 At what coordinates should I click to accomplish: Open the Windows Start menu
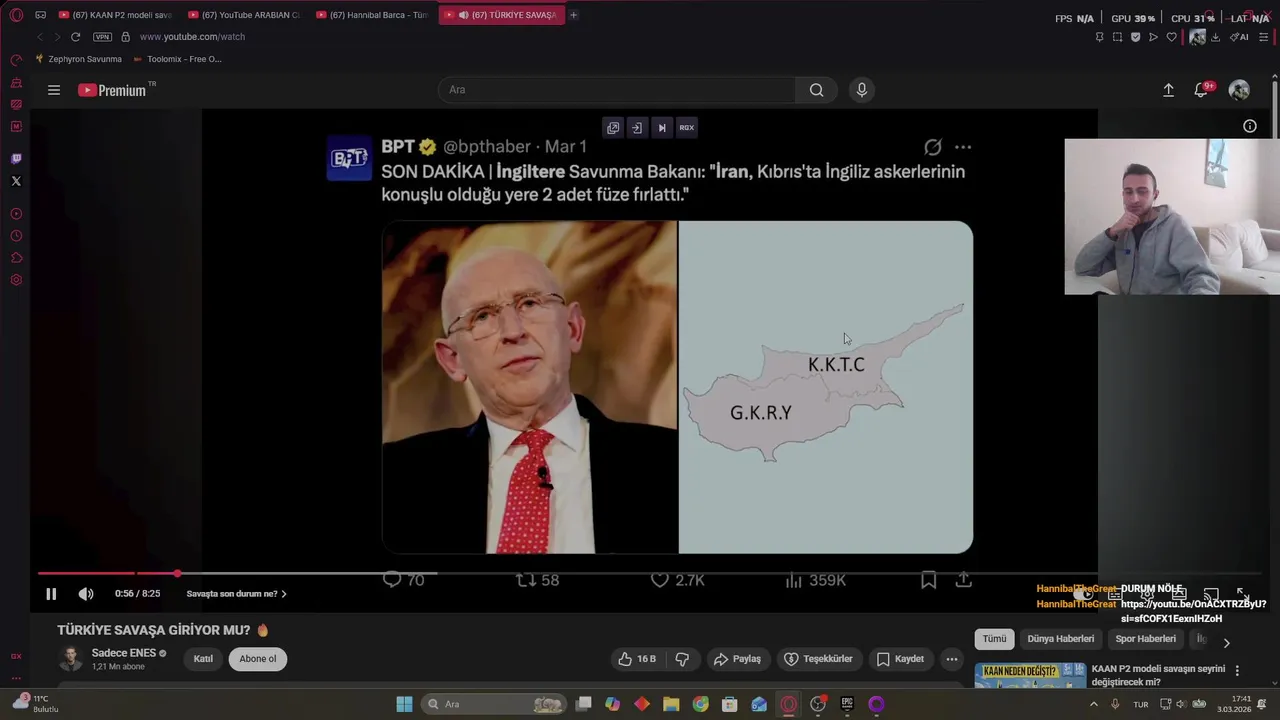404,704
